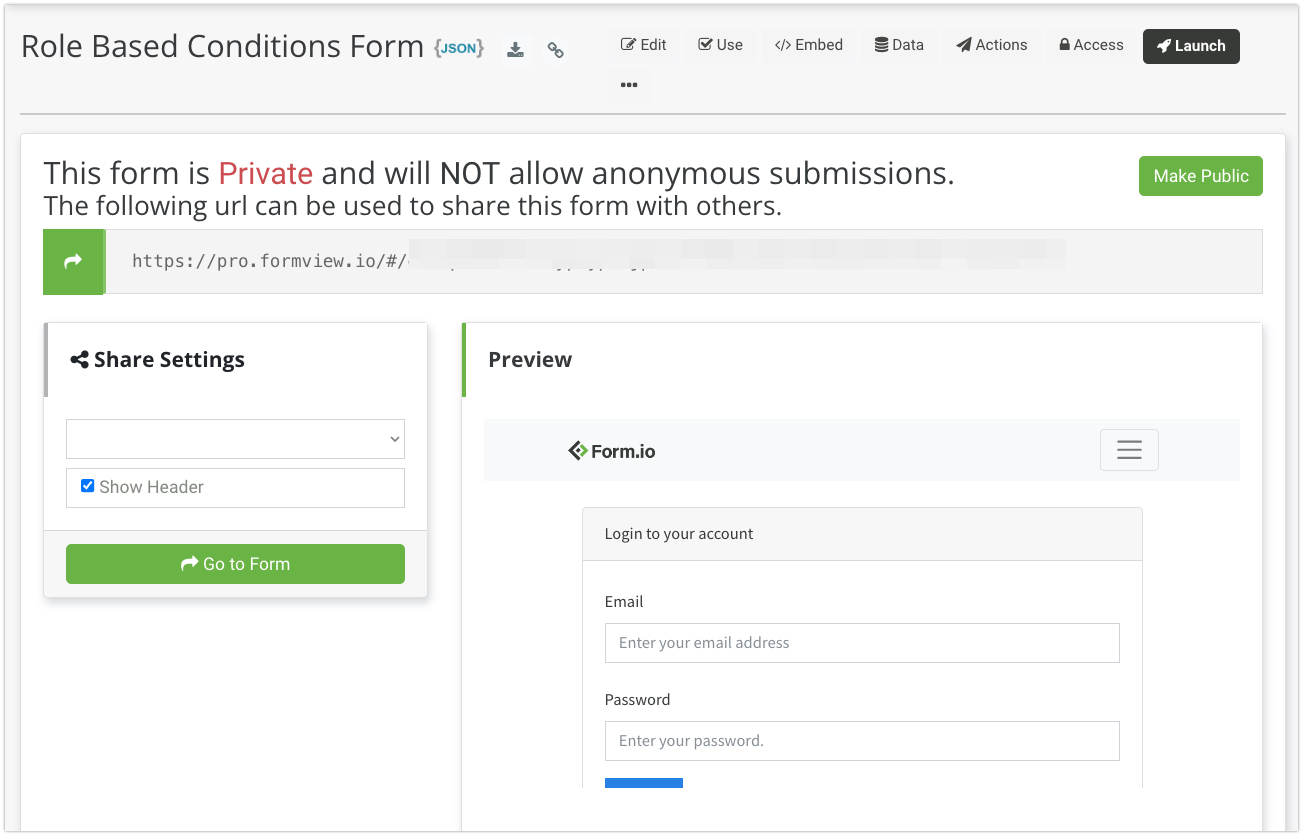Open the Access tab

pyautogui.click(x=1090, y=45)
